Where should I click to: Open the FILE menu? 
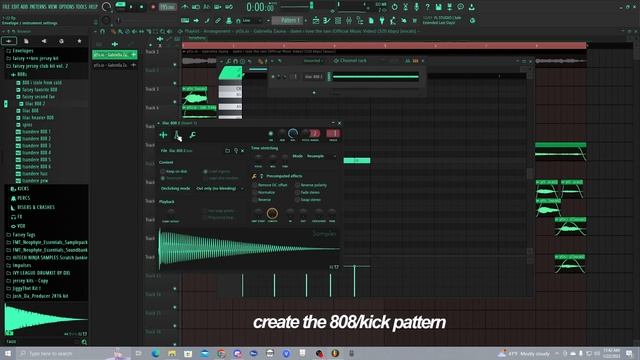click(7, 7)
